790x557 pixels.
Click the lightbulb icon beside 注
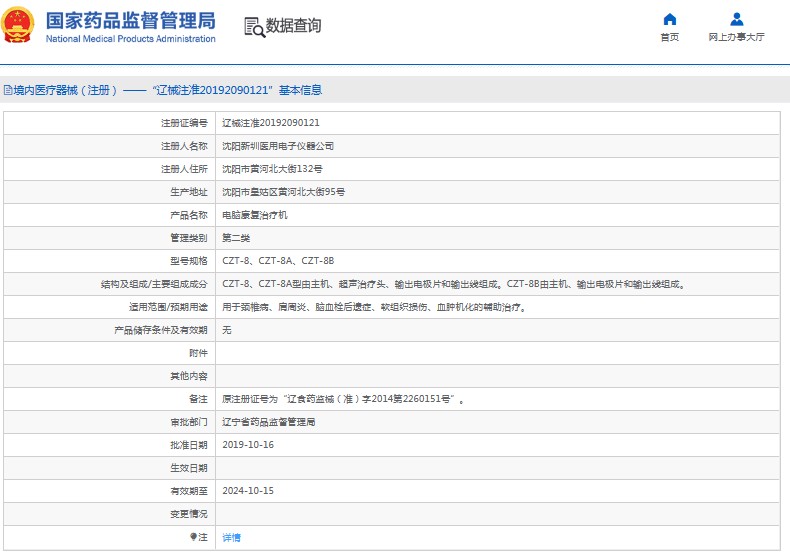[193, 537]
